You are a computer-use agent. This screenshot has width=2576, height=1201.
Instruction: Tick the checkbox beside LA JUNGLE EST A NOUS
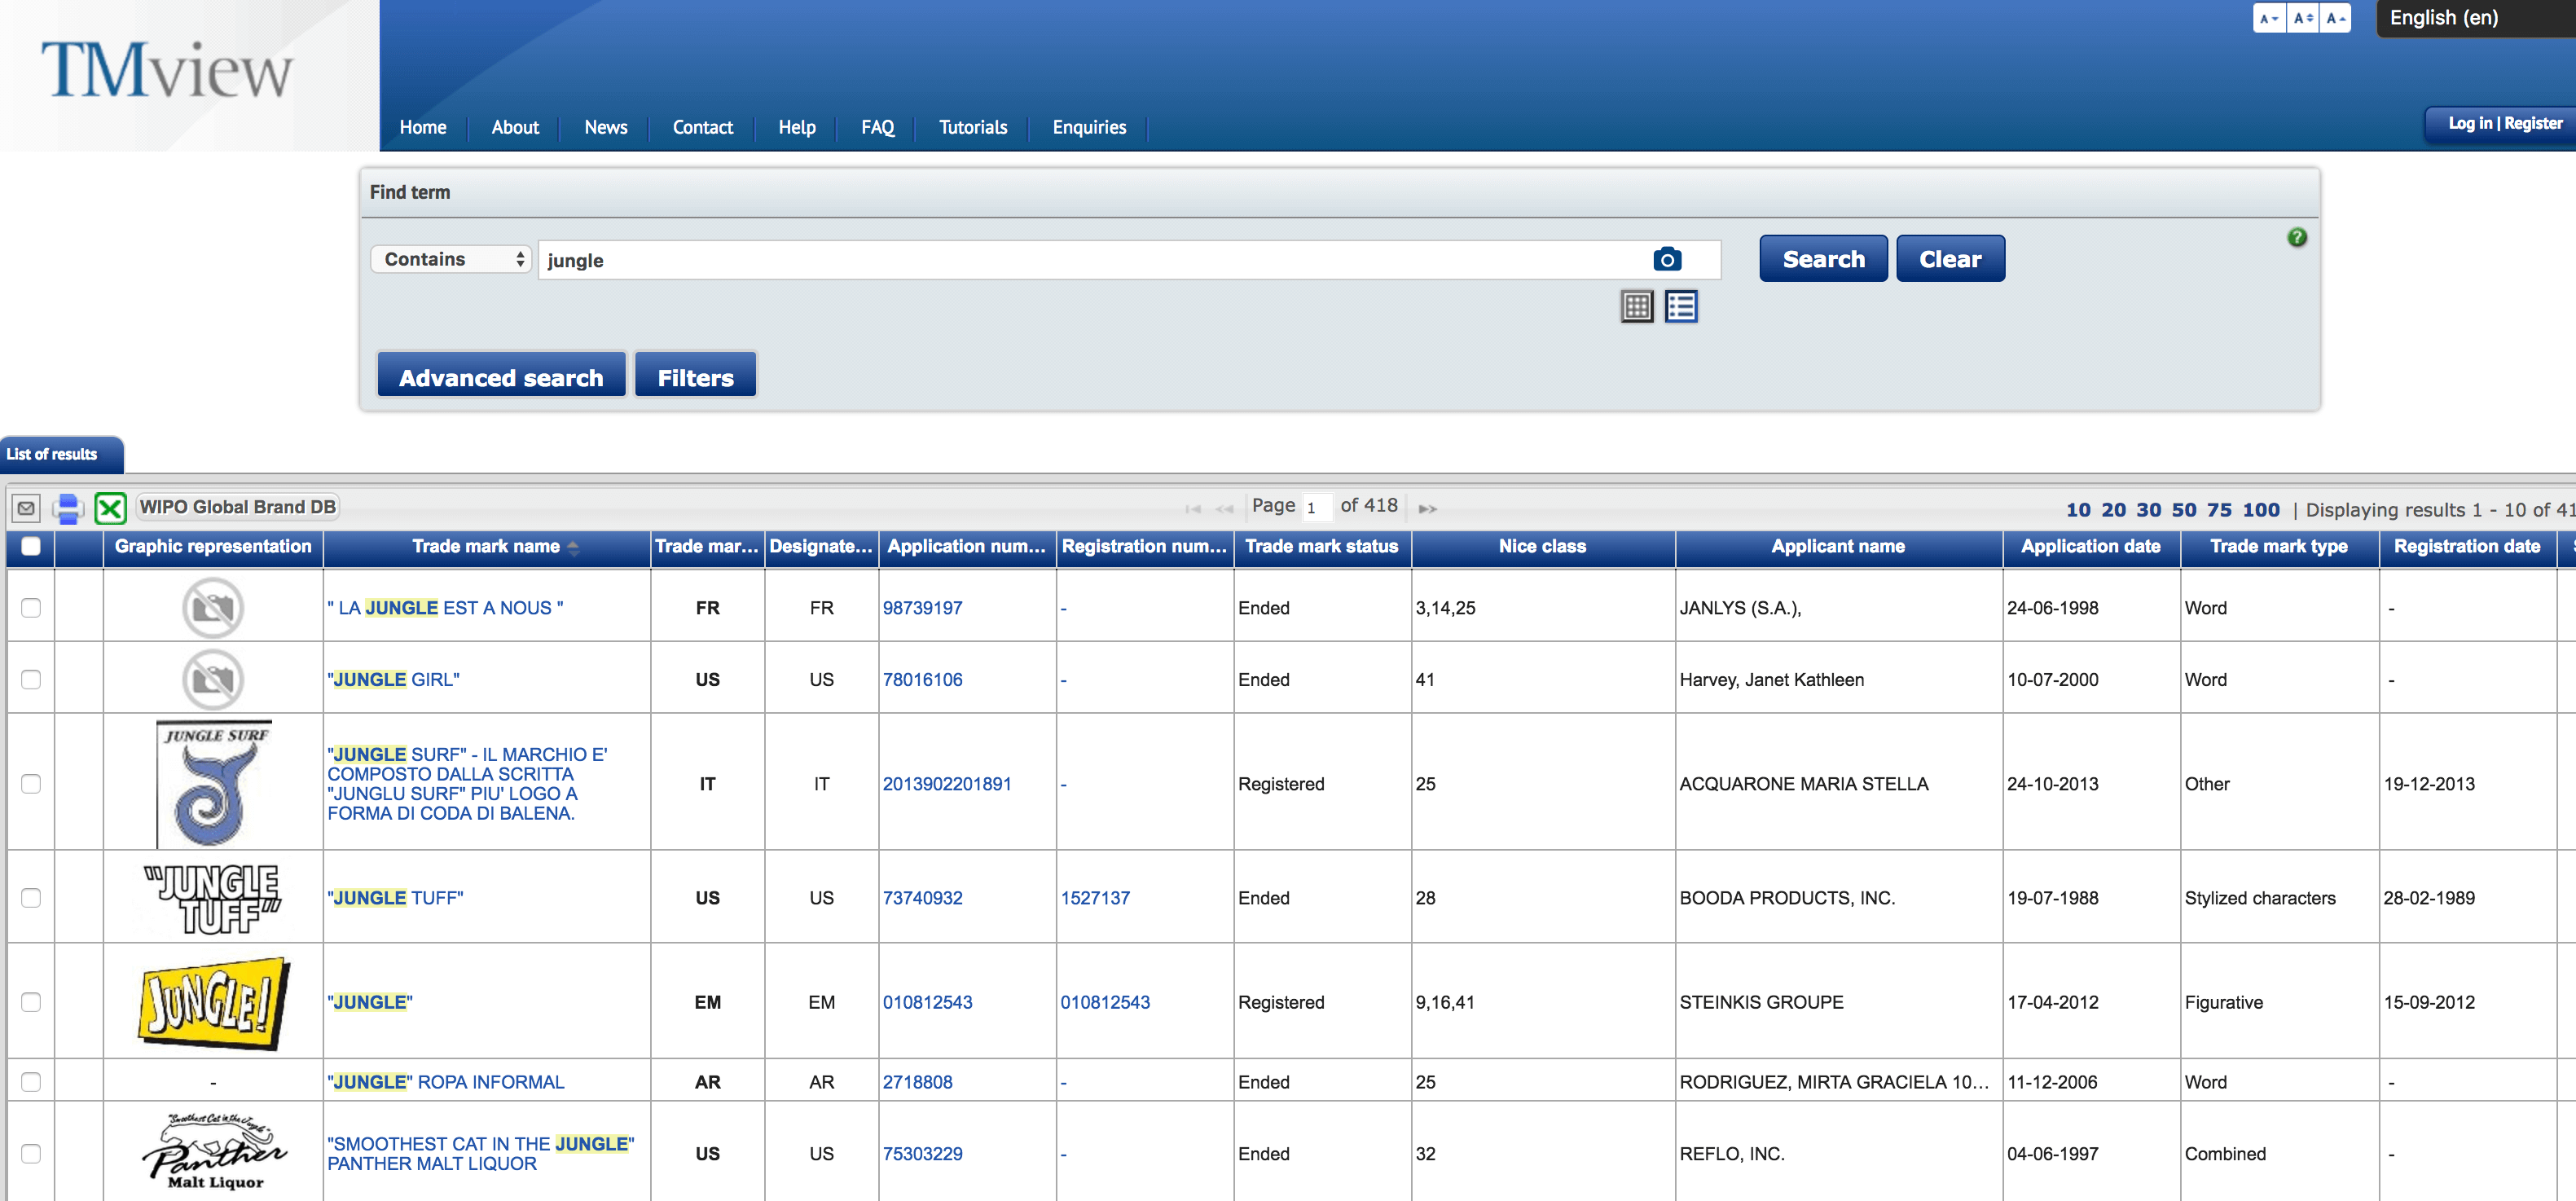pos(31,607)
